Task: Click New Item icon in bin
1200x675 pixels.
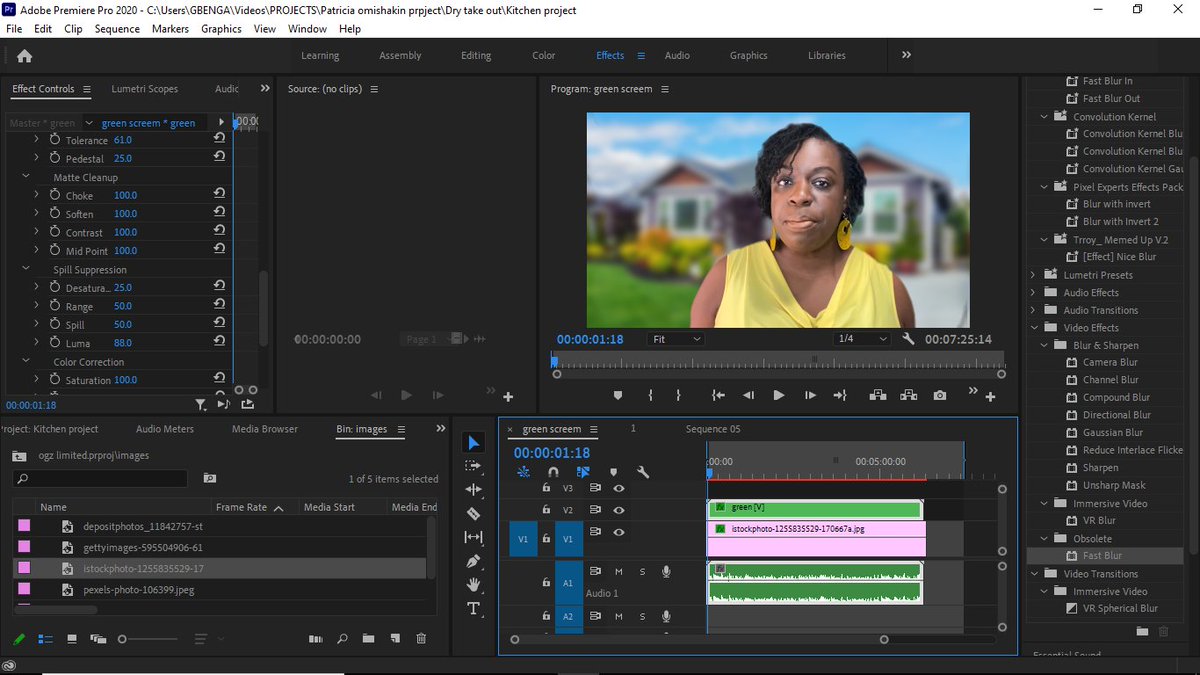Action: tap(395, 638)
